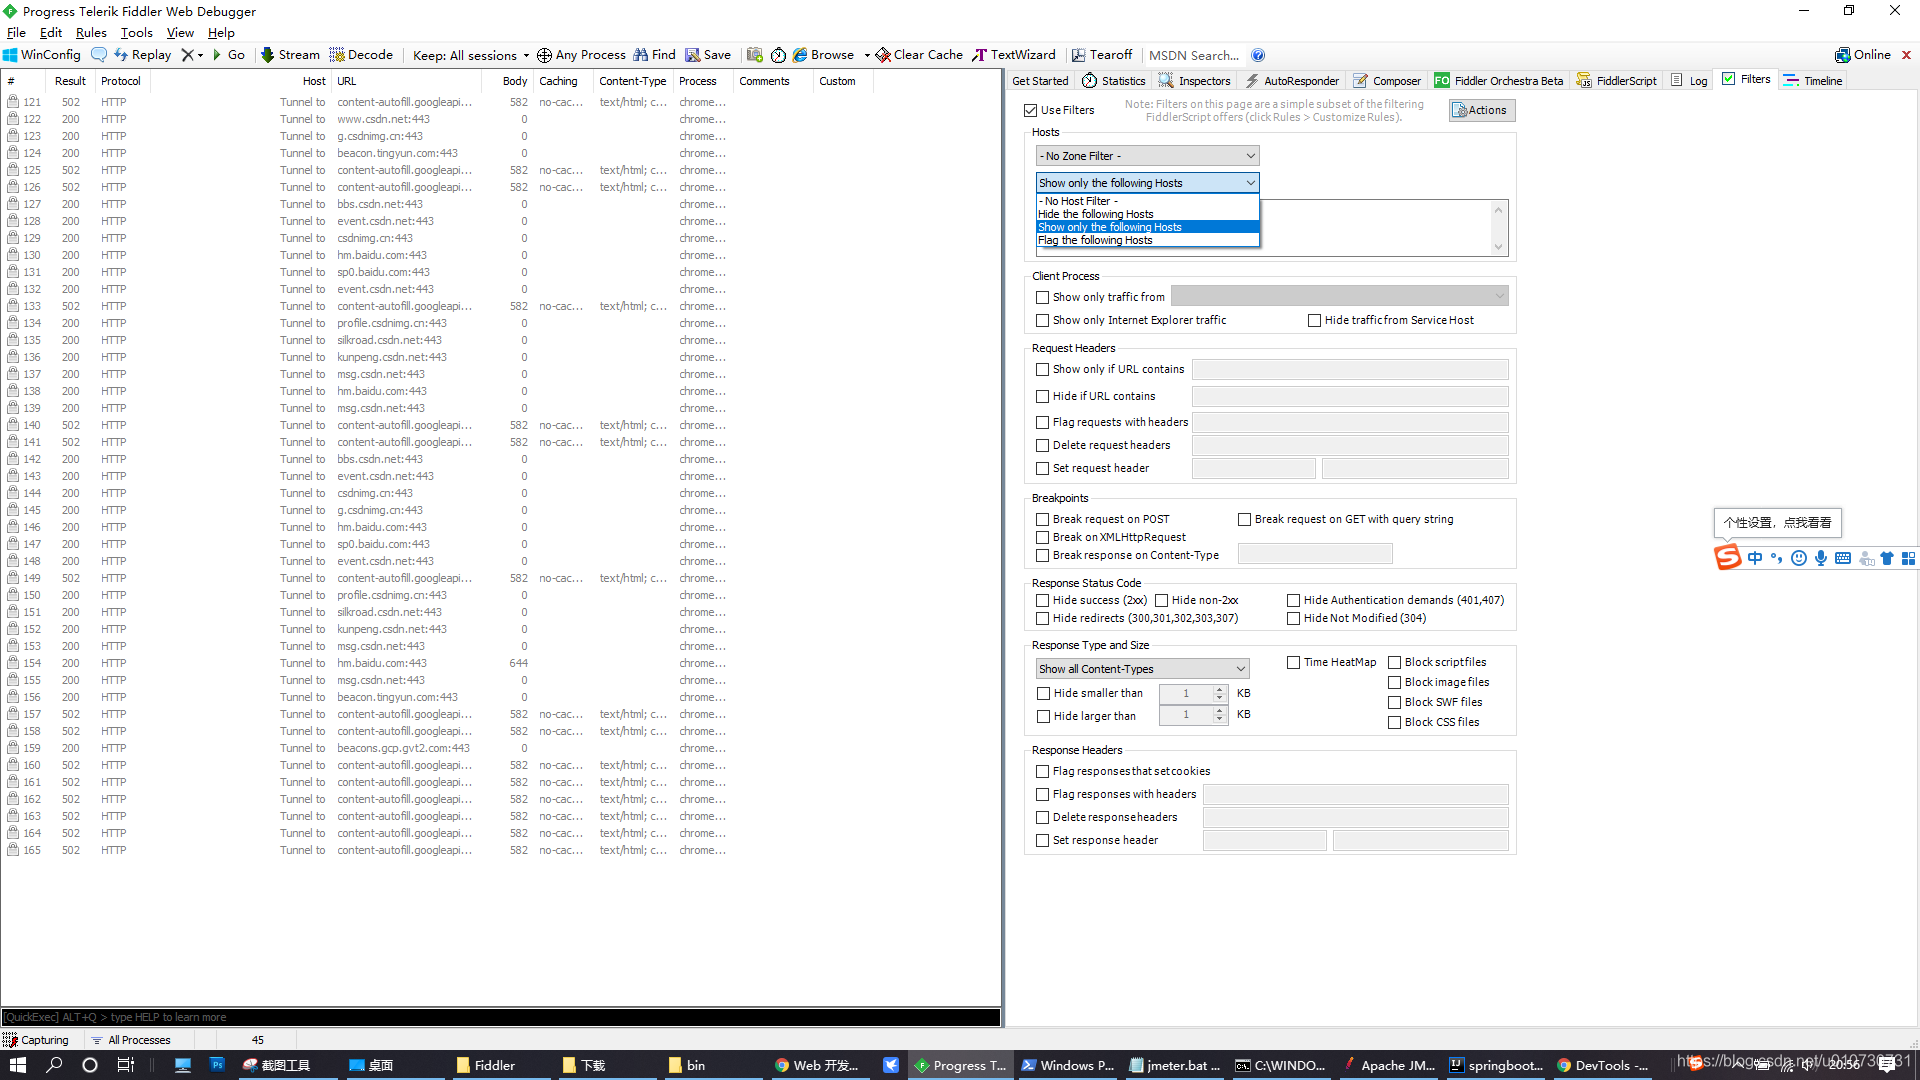Click the Stream mode icon

tap(267, 55)
